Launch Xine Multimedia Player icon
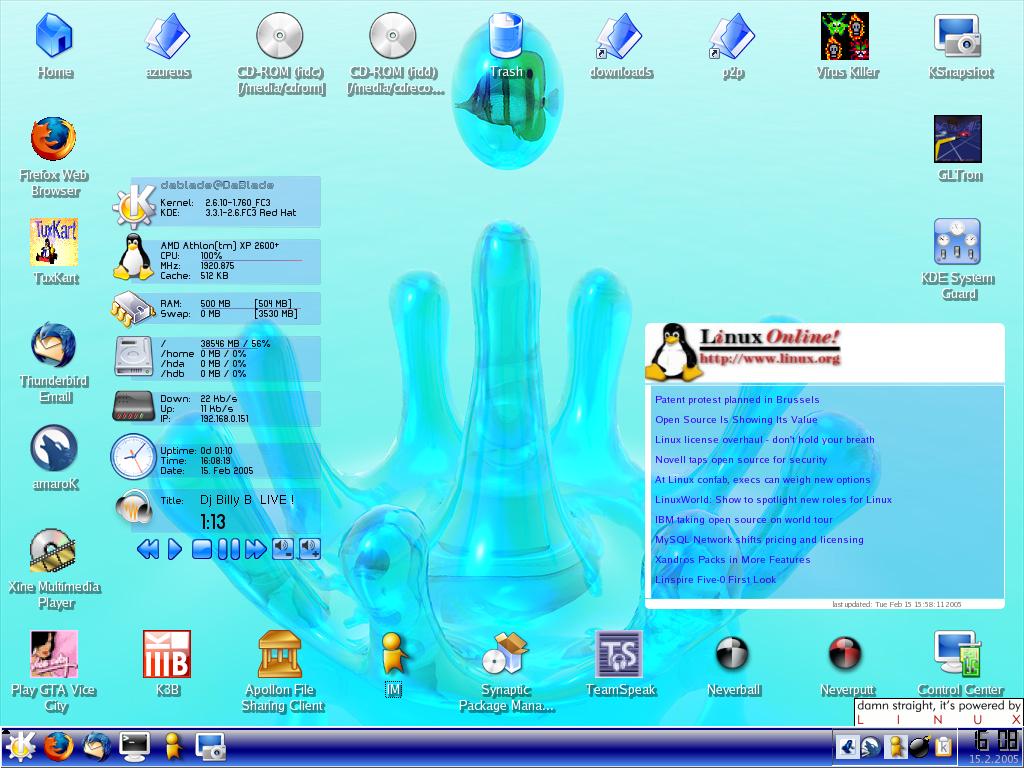The image size is (1024, 768). click(x=54, y=551)
